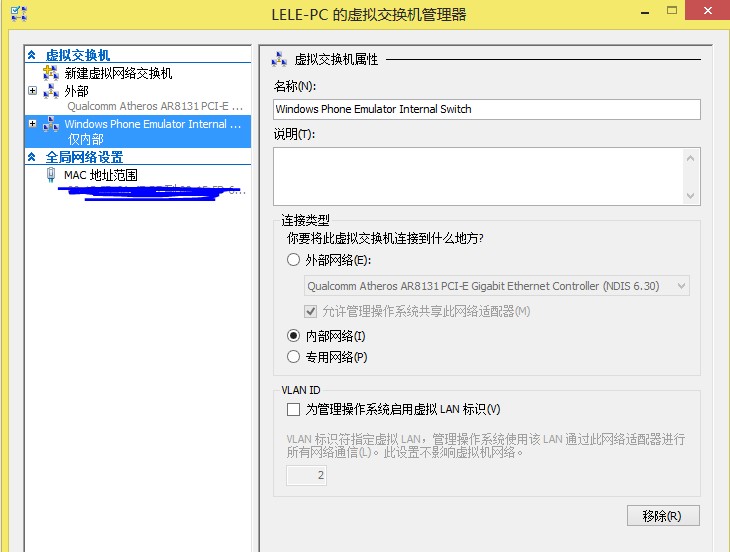Open the Qualcomm Atheros adapter dropdown
Screen dimensions: 730x552
click(497, 286)
